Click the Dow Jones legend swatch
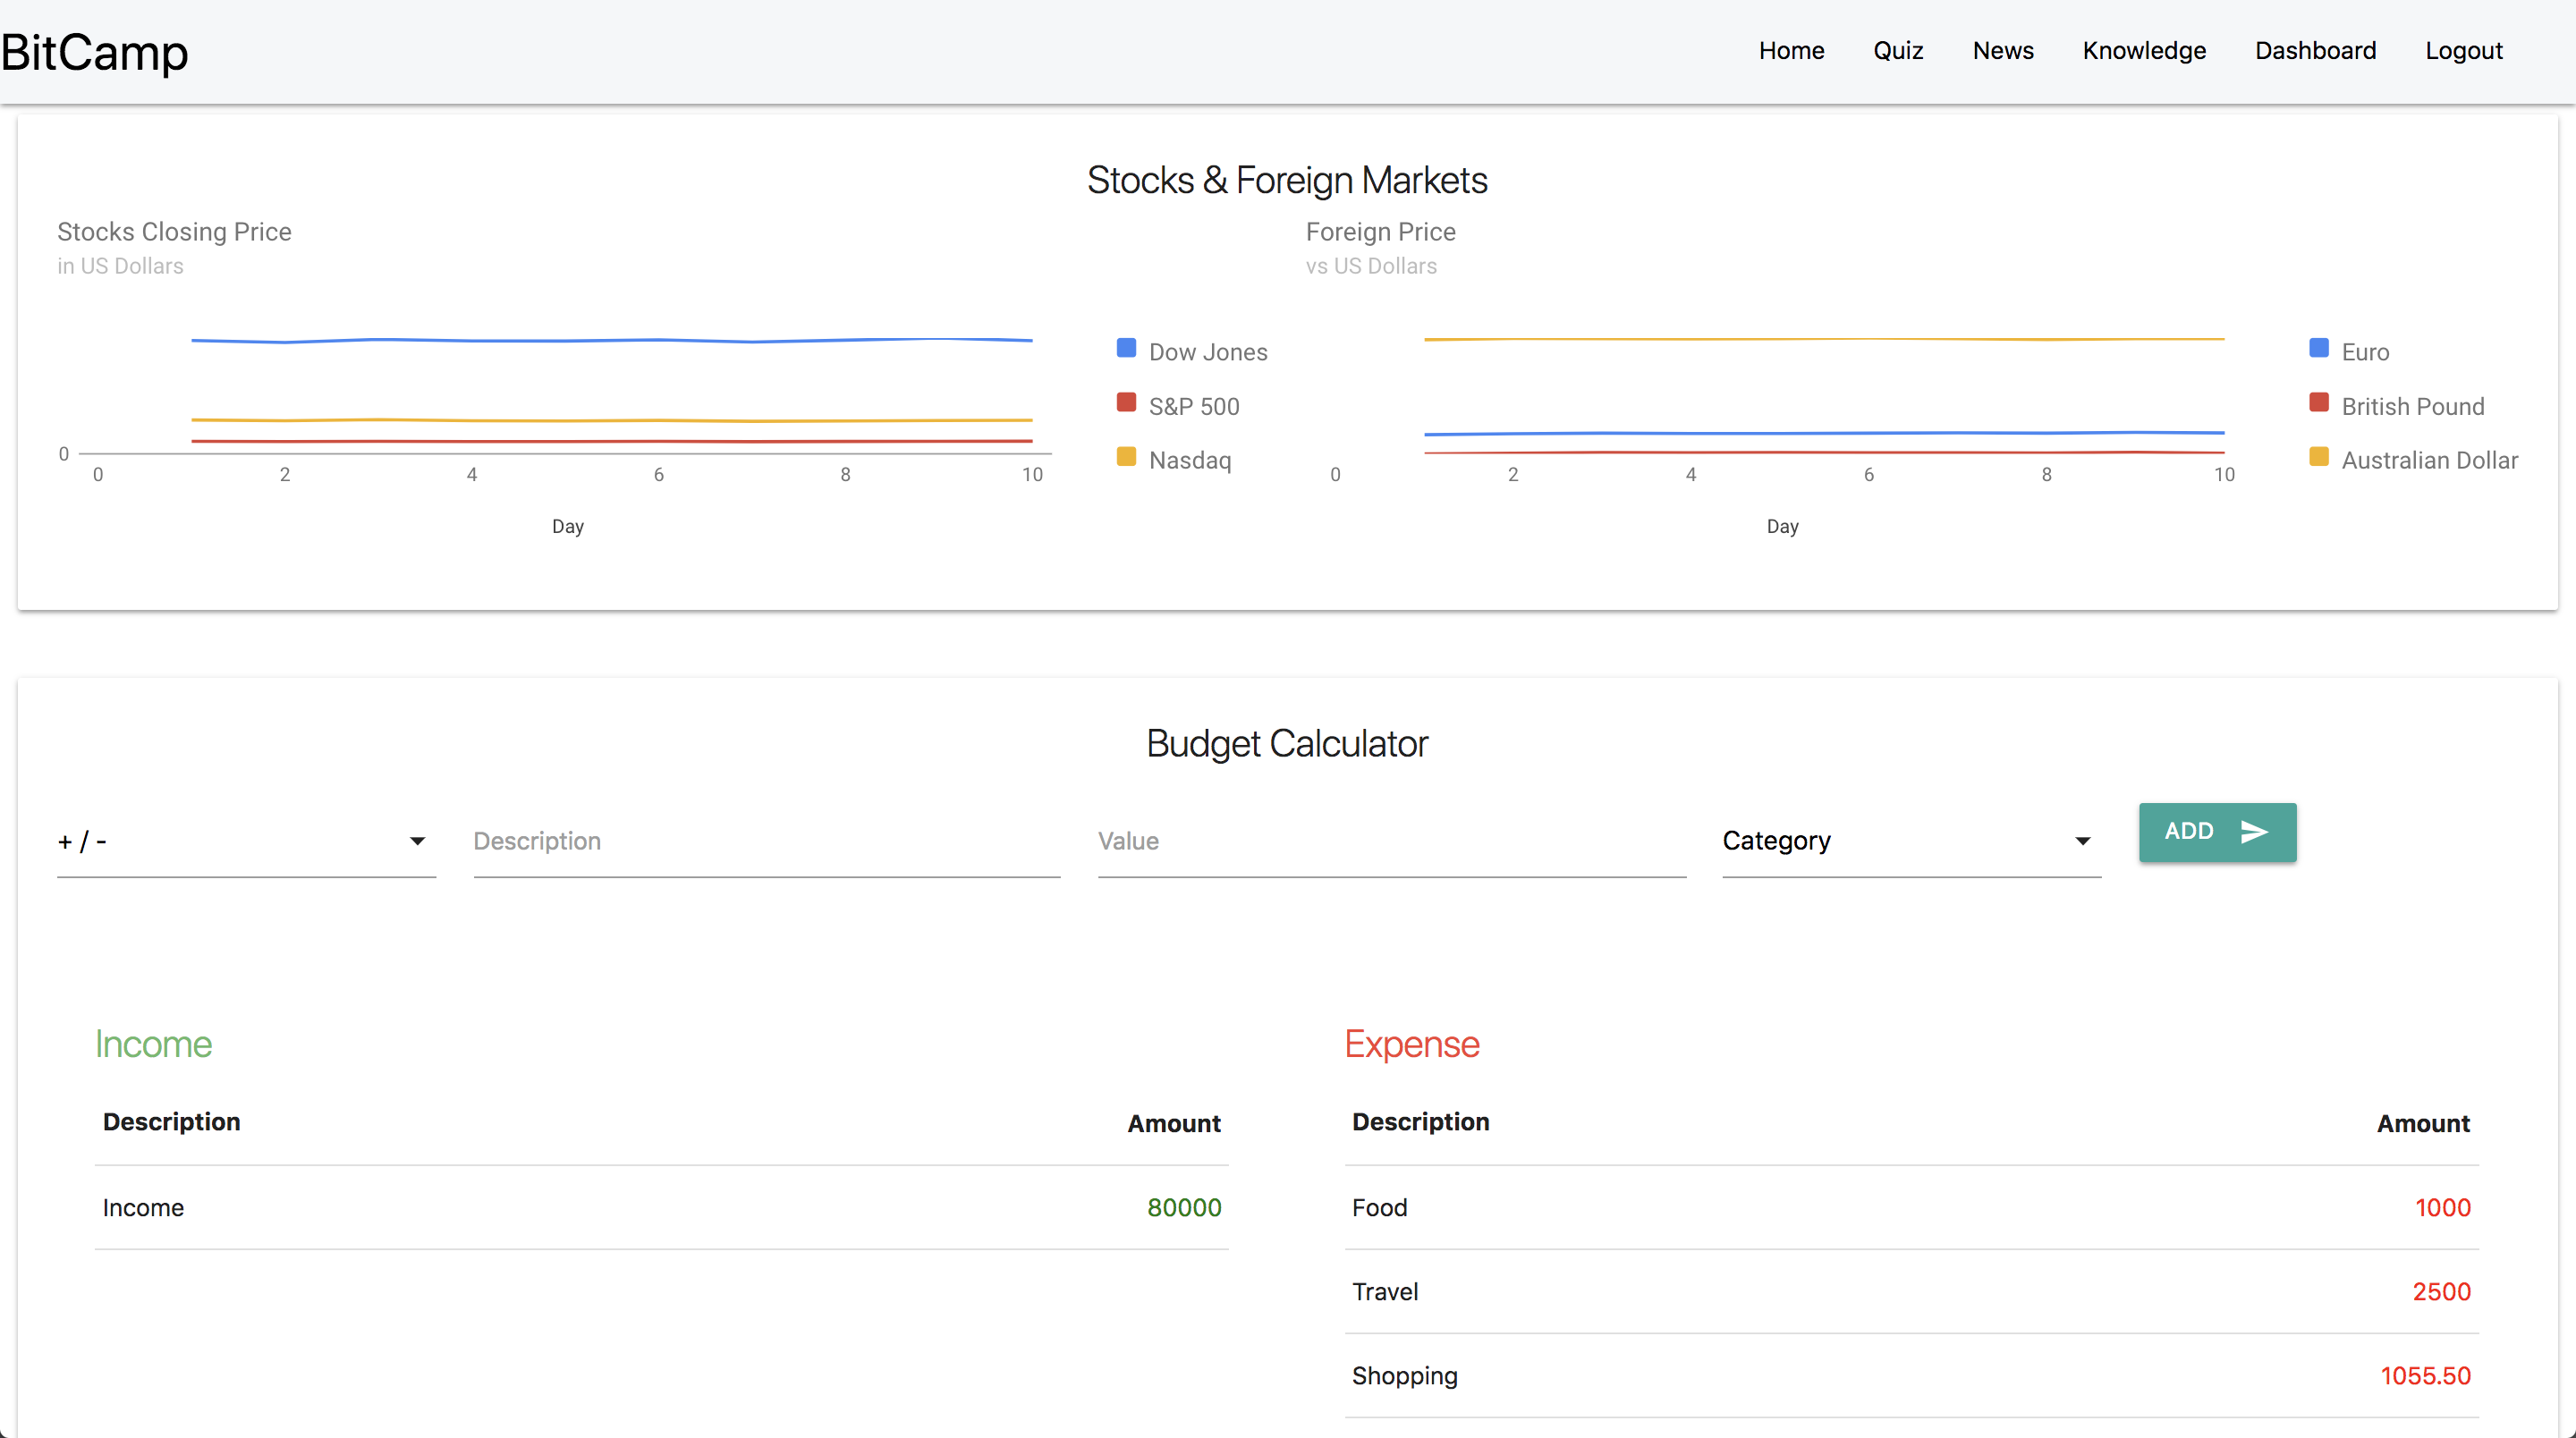This screenshot has height=1438, width=2576. (1126, 348)
